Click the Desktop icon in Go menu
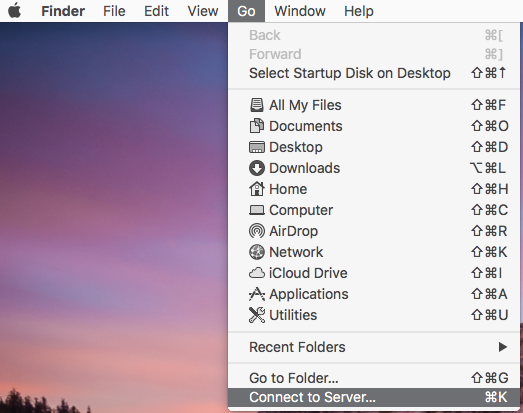The width and height of the screenshot is (523, 413). pos(256,147)
